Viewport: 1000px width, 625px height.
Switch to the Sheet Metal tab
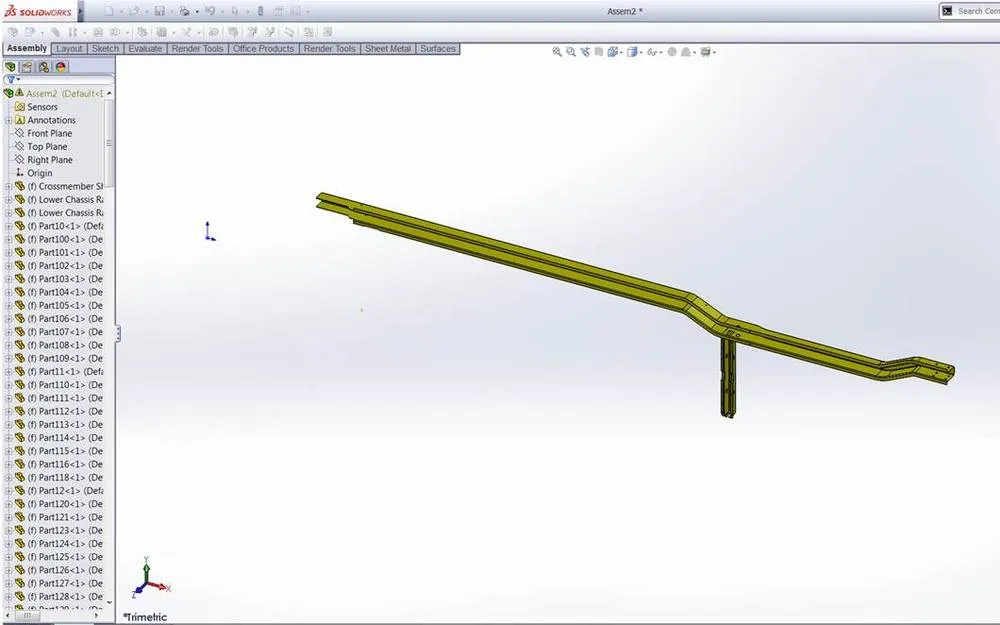coord(387,48)
